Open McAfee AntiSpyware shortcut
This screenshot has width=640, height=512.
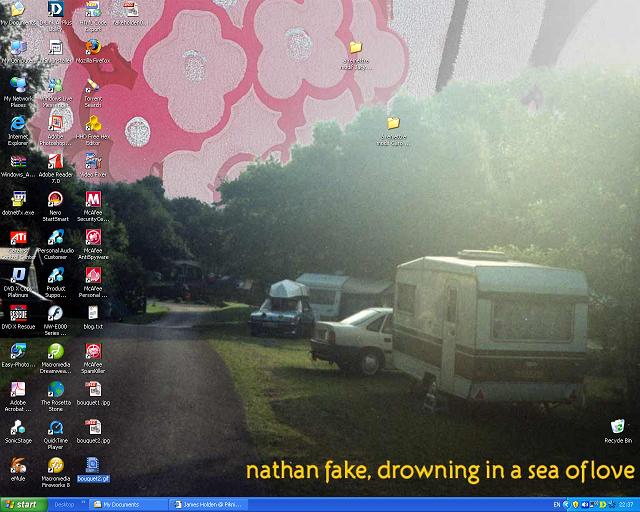[93, 244]
